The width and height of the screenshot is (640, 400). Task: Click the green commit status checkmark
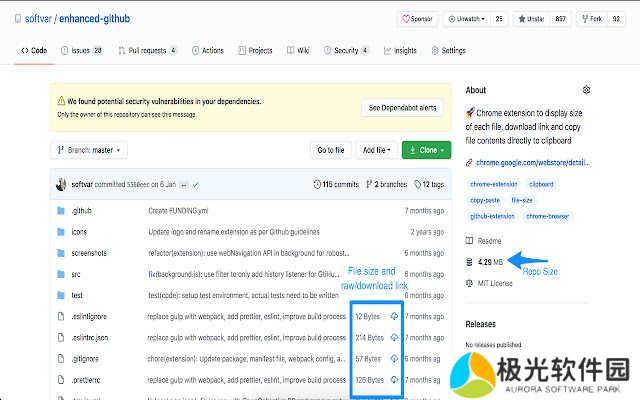click(x=197, y=185)
